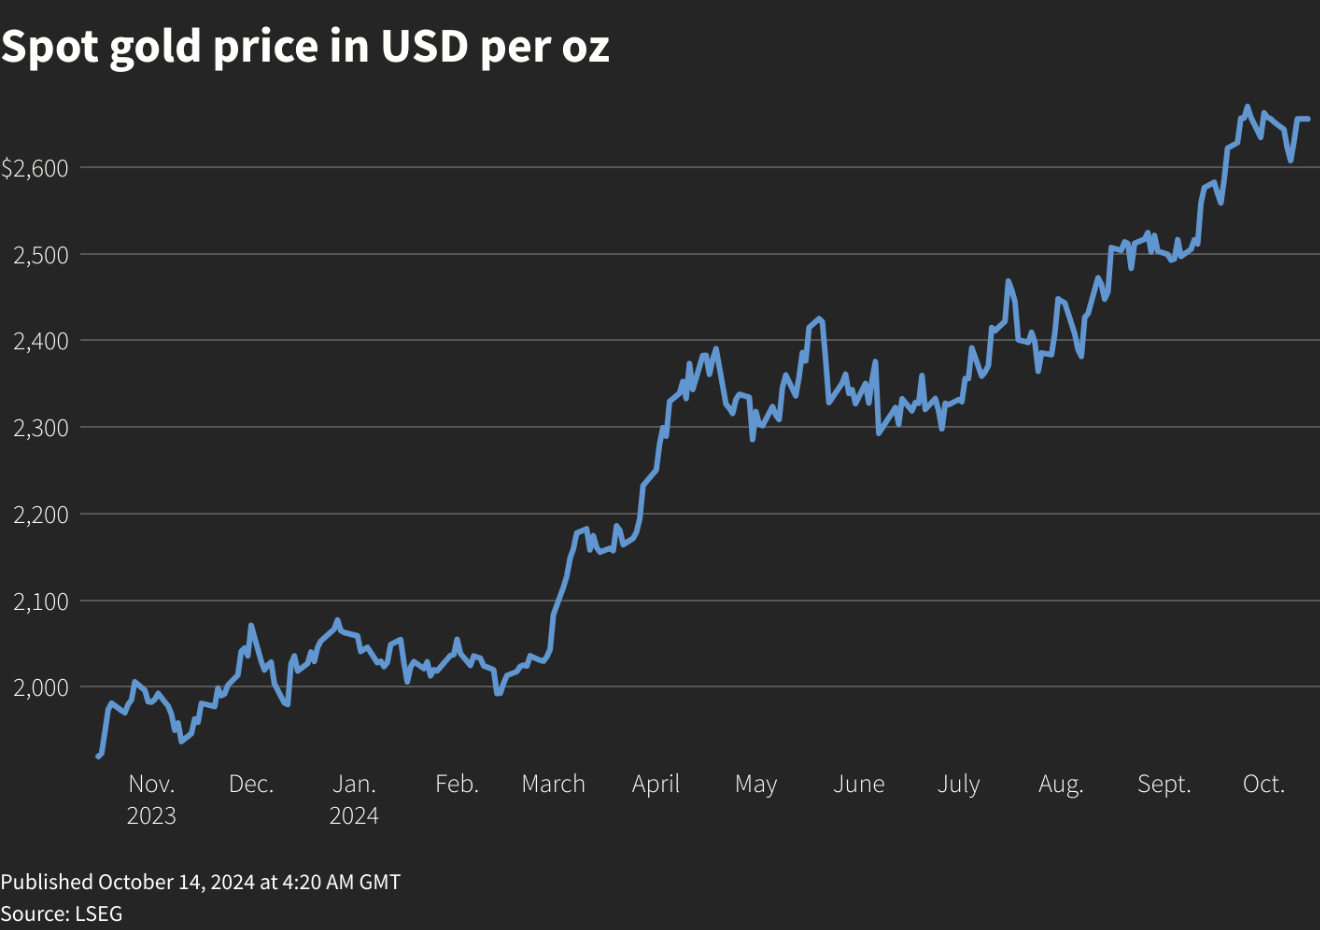Viewport: 1320px width, 930px height.
Task: Click the Feb. axis label
Action: (x=457, y=784)
